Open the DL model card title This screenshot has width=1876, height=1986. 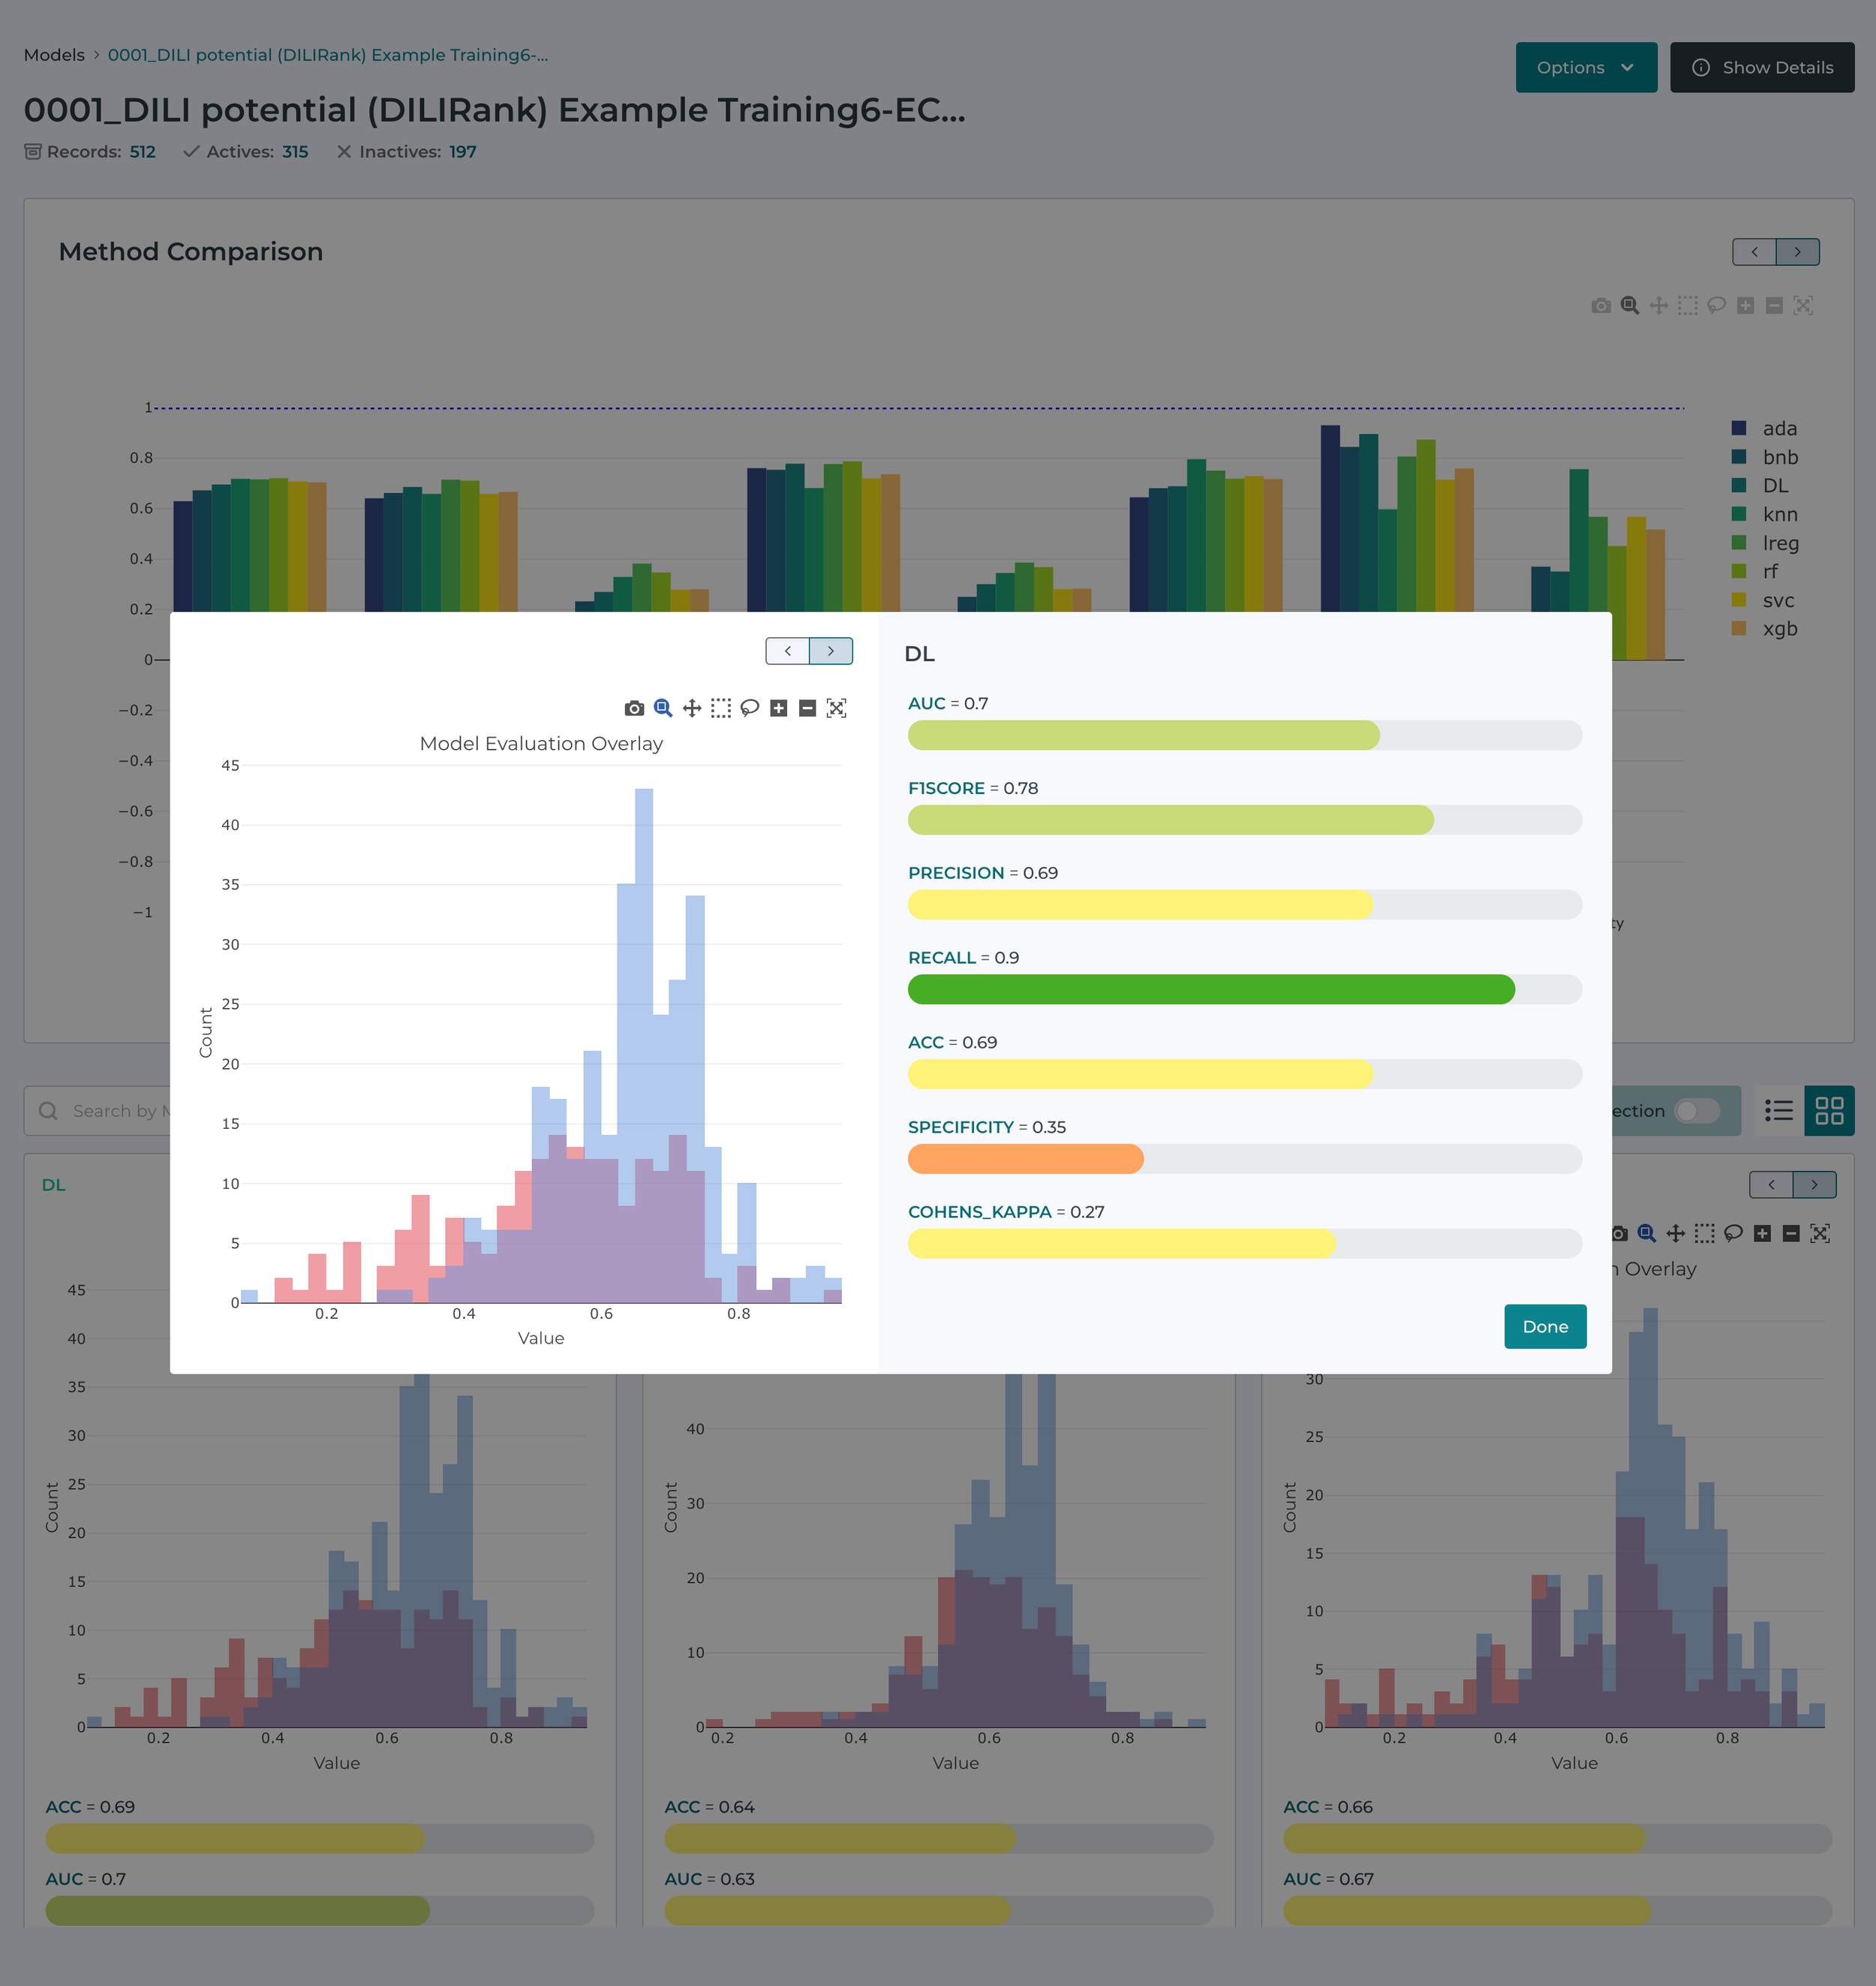coord(54,1185)
